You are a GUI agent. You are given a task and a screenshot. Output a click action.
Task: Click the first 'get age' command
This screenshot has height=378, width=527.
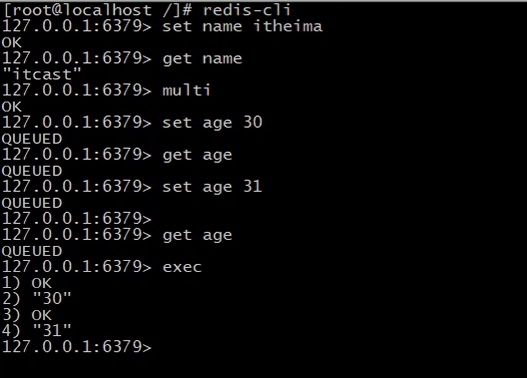pos(197,155)
